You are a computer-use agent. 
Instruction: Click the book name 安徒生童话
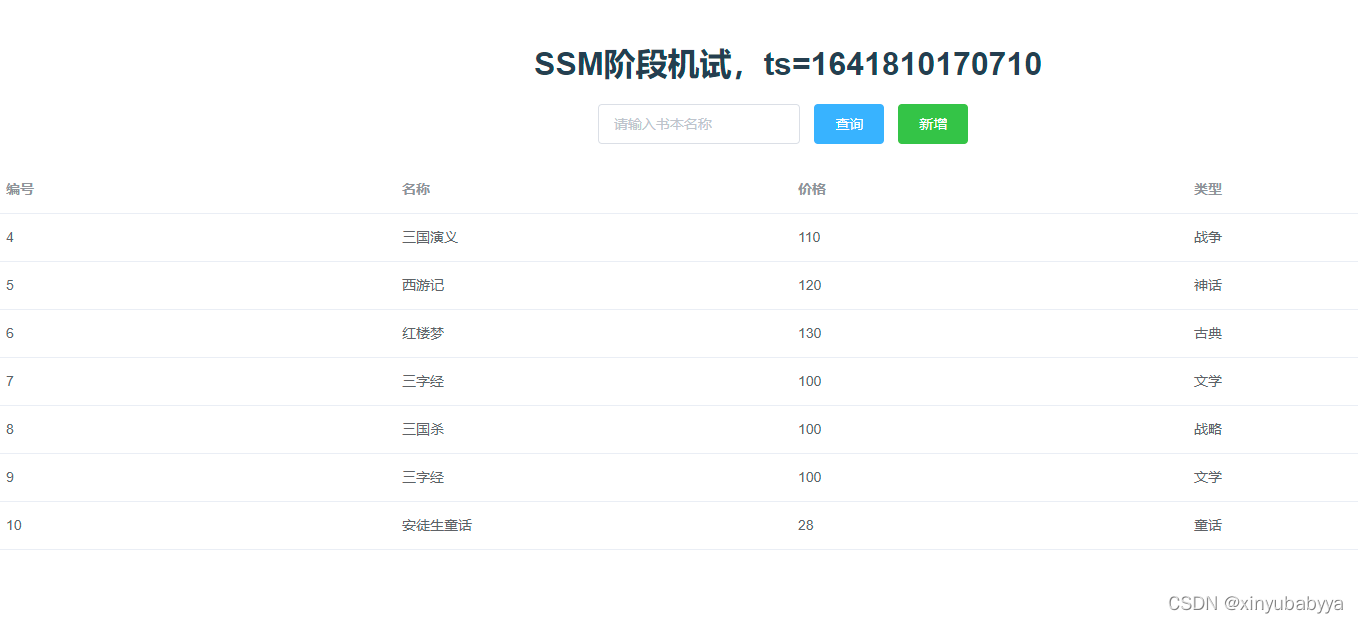pyautogui.click(x=437, y=525)
